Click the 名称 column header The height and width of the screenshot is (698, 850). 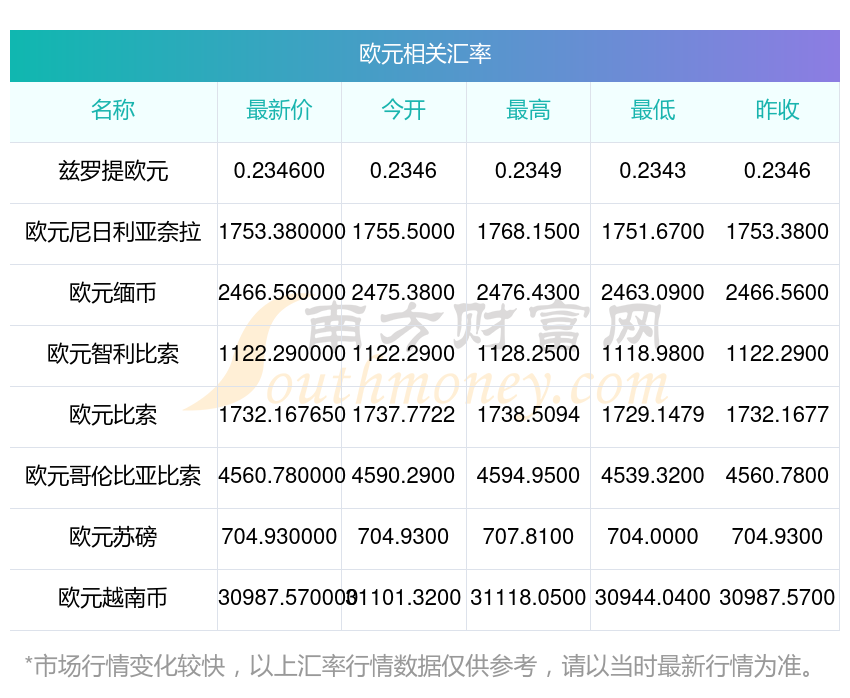(113, 110)
